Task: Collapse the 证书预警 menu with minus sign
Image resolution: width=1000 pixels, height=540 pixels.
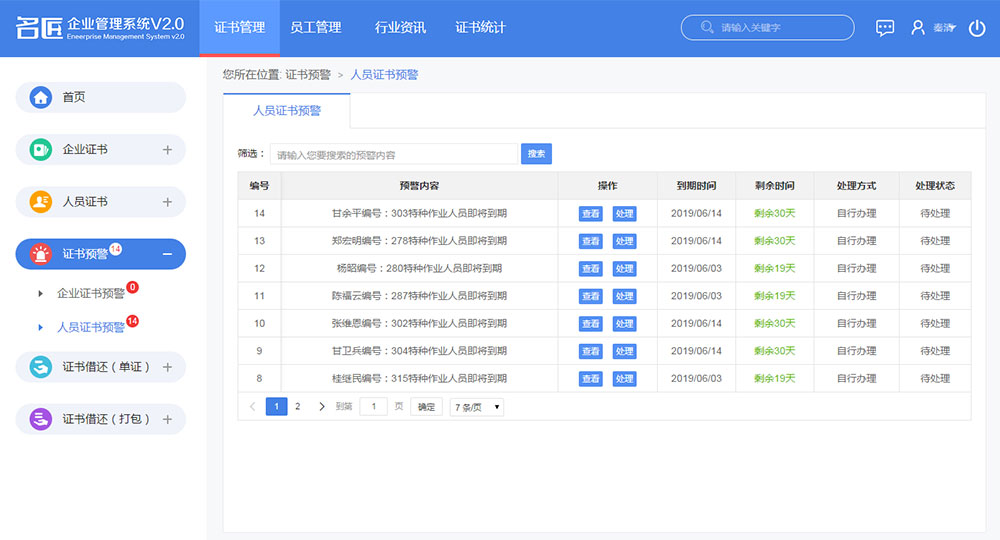Action: coord(167,254)
